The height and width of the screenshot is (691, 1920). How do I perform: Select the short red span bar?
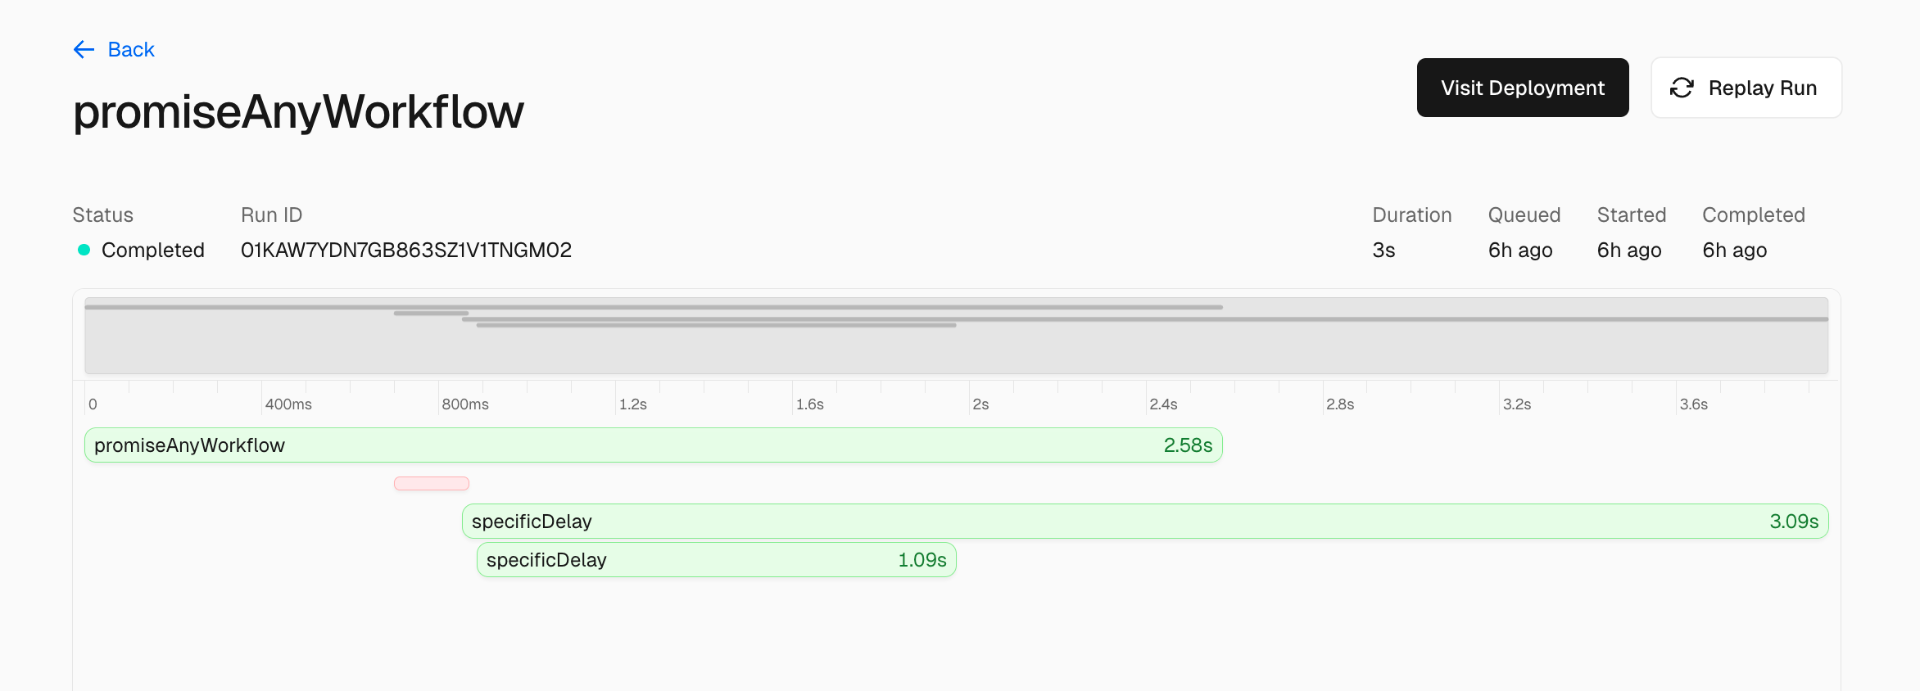point(431,484)
